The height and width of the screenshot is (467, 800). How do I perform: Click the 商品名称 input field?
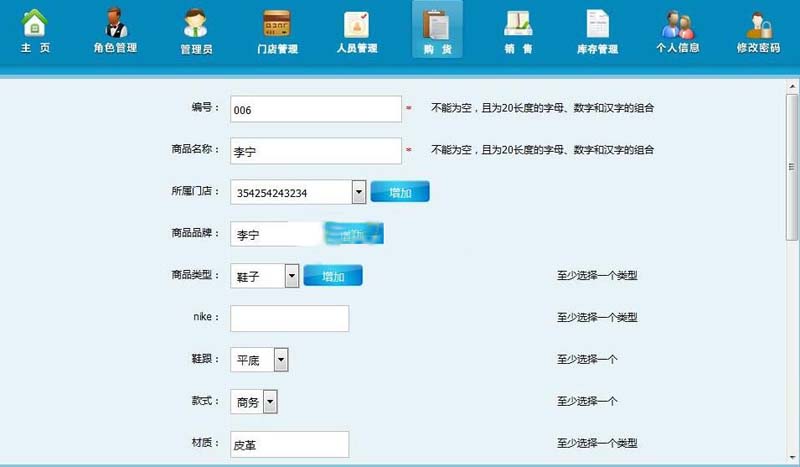point(315,151)
